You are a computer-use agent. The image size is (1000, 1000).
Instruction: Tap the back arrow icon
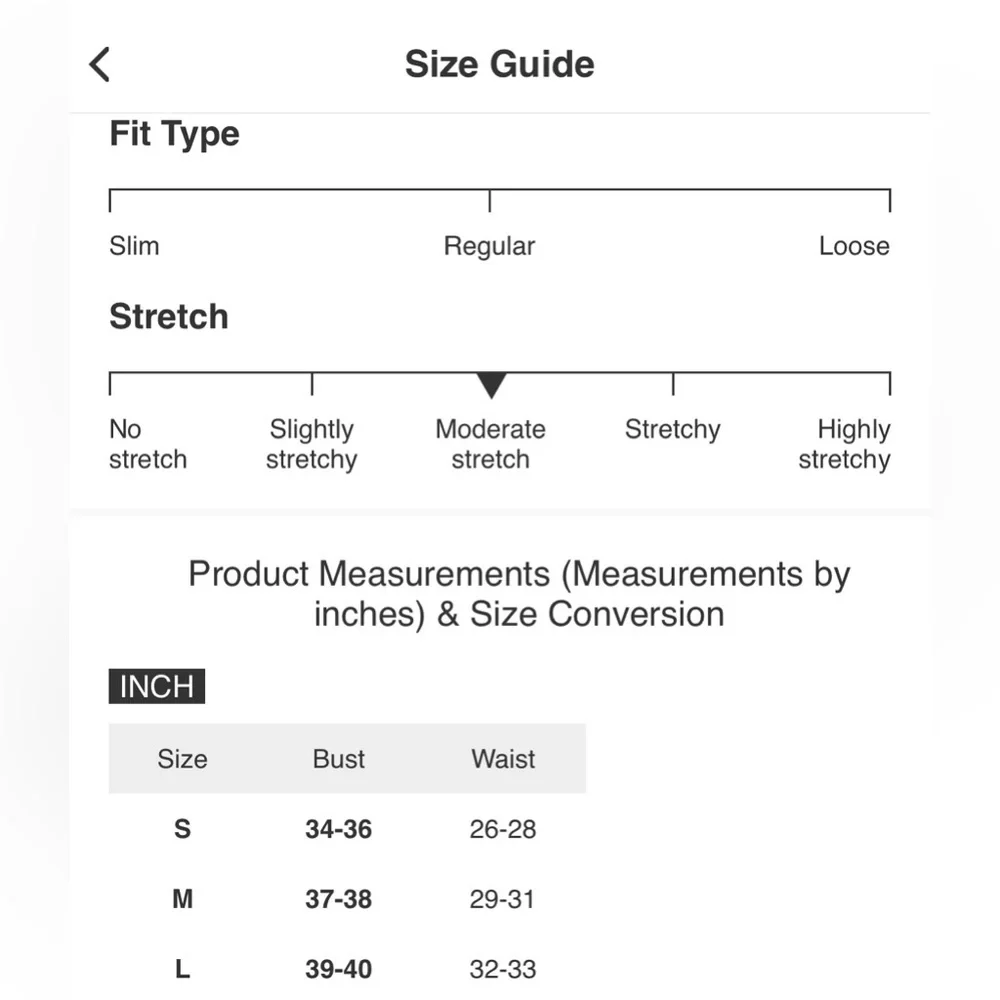99,65
